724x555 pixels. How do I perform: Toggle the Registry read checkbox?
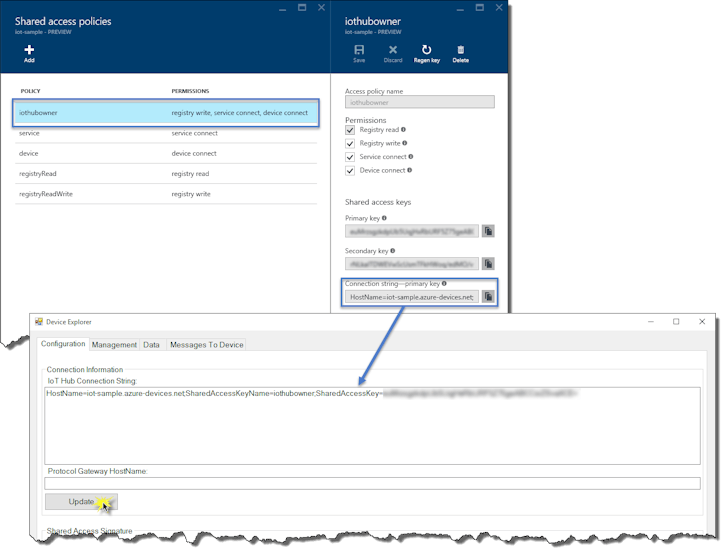tap(350, 130)
